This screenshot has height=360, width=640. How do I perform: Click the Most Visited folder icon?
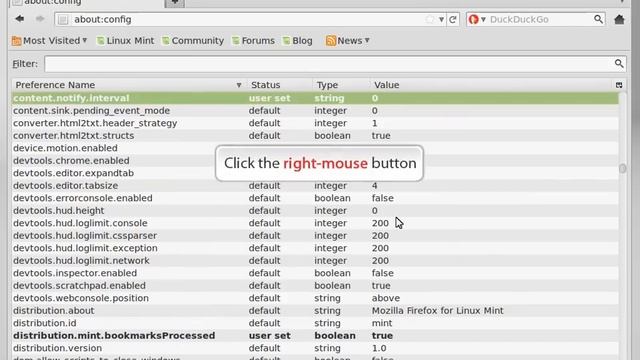[x=16, y=40]
